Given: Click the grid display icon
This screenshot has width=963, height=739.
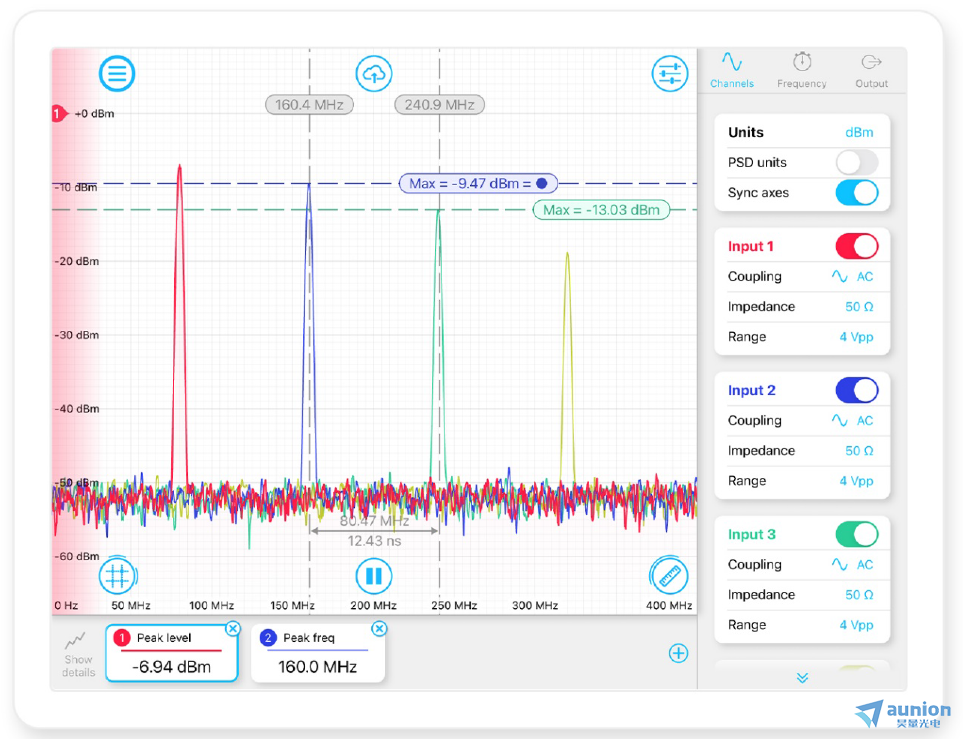Looking at the screenshot, I should coord(117,576).
